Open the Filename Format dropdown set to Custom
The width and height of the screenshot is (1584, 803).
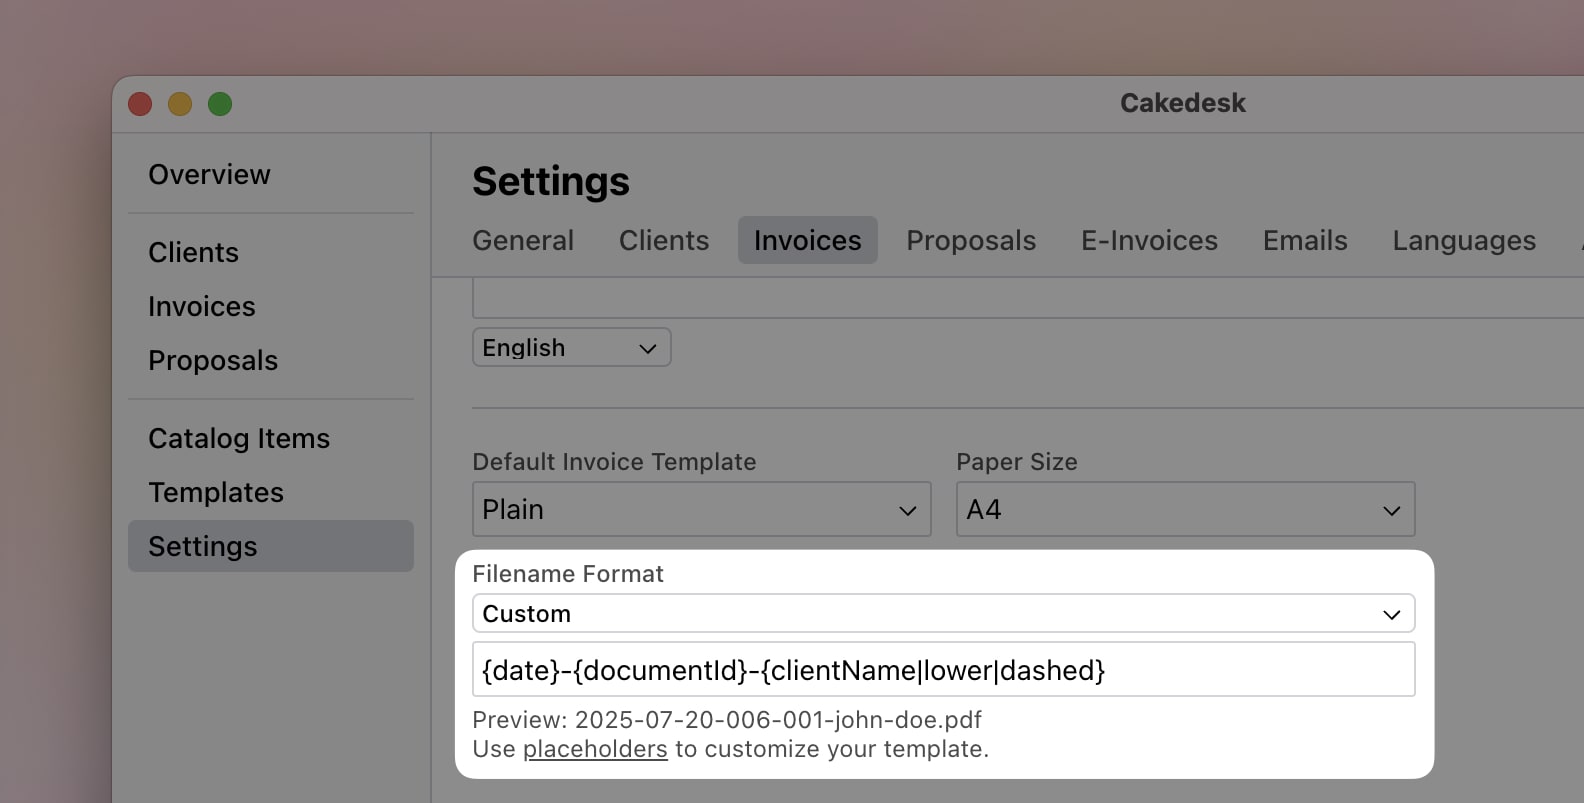943,613
